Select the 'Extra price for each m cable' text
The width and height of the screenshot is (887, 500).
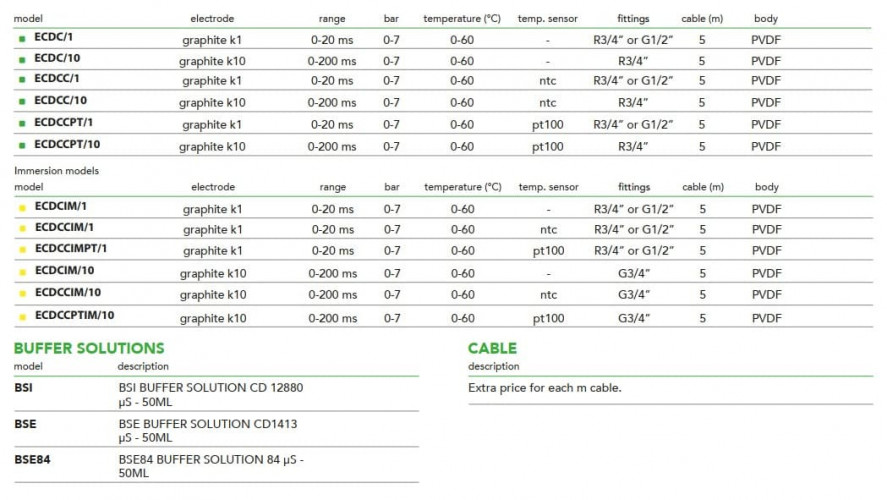click(x=544, y=387)
